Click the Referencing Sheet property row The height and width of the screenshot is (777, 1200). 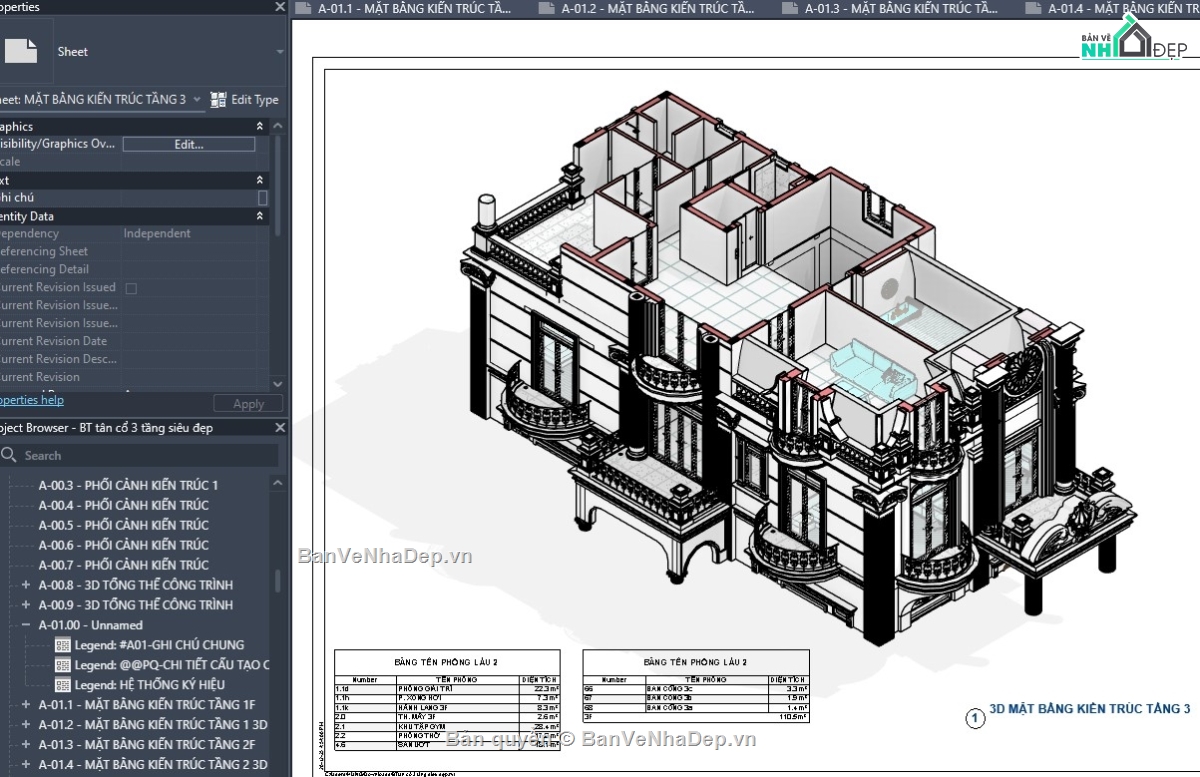tap(135, 252)
